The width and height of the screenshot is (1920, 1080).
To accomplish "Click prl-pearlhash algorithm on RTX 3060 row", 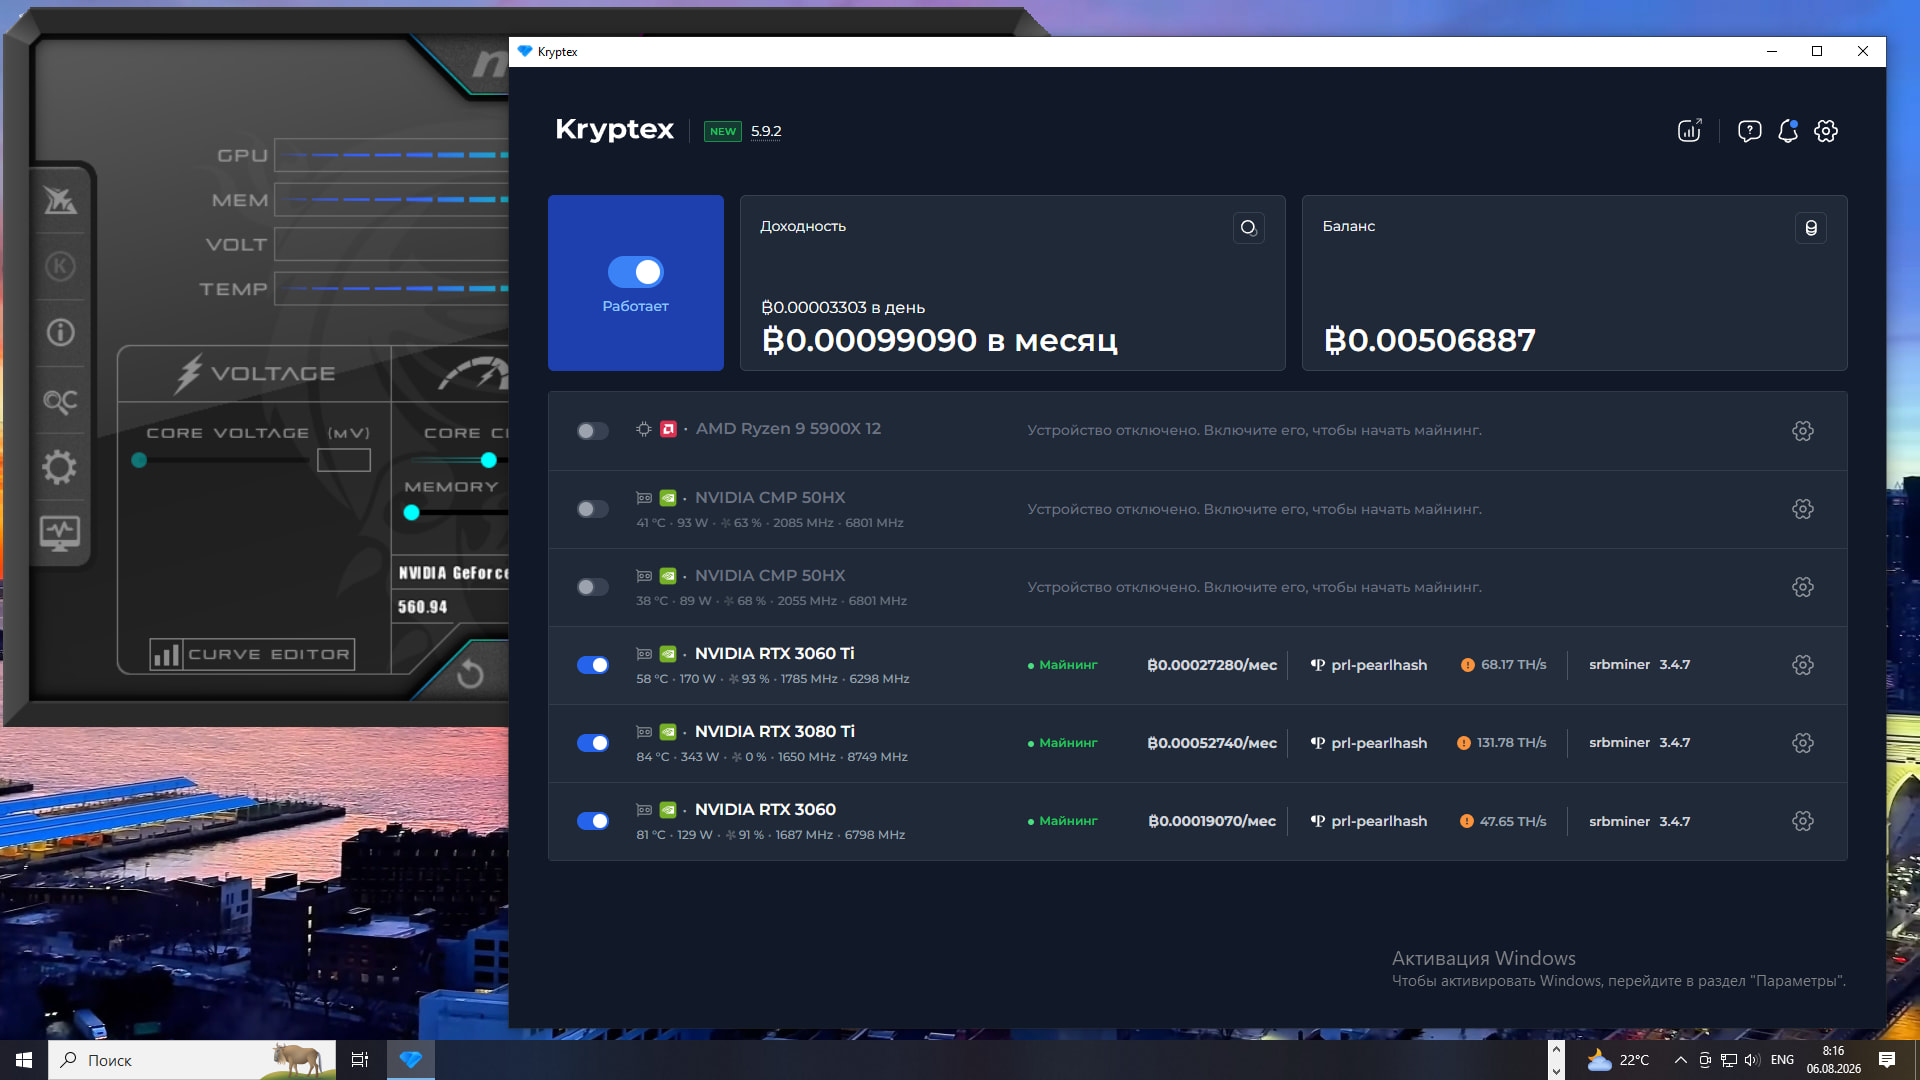I will point(1369,821).
